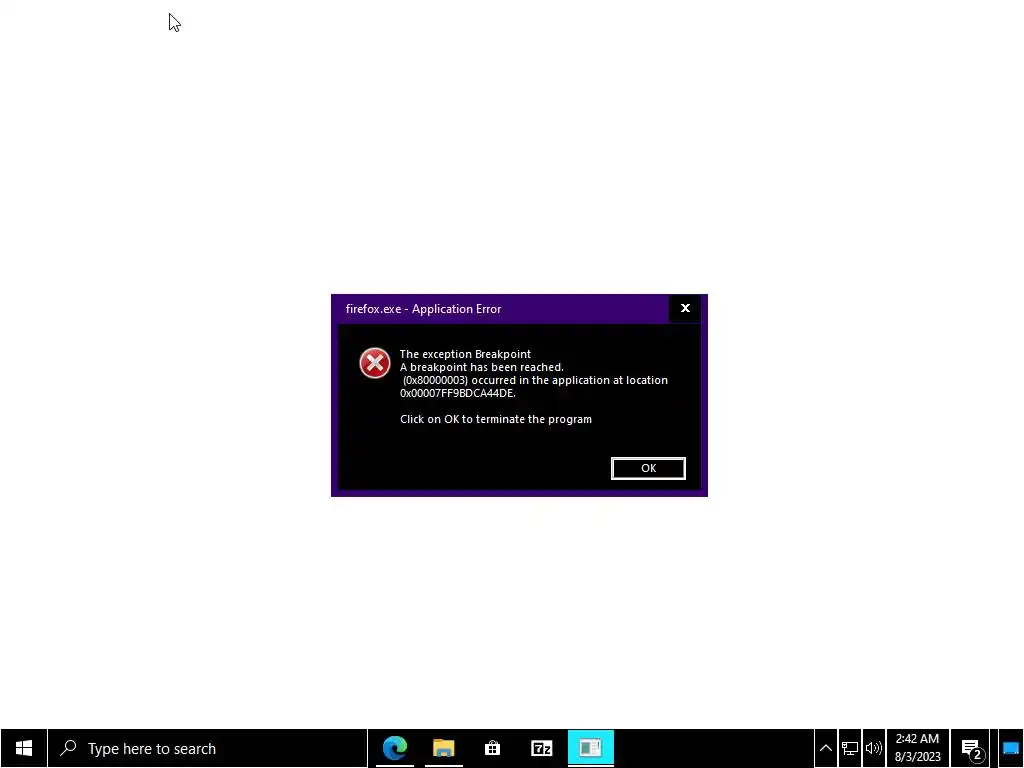This screenshot has height=768, width=1024.
Task: Click the 'Click on OK to terminate' message text
Action: click(496, 419)
